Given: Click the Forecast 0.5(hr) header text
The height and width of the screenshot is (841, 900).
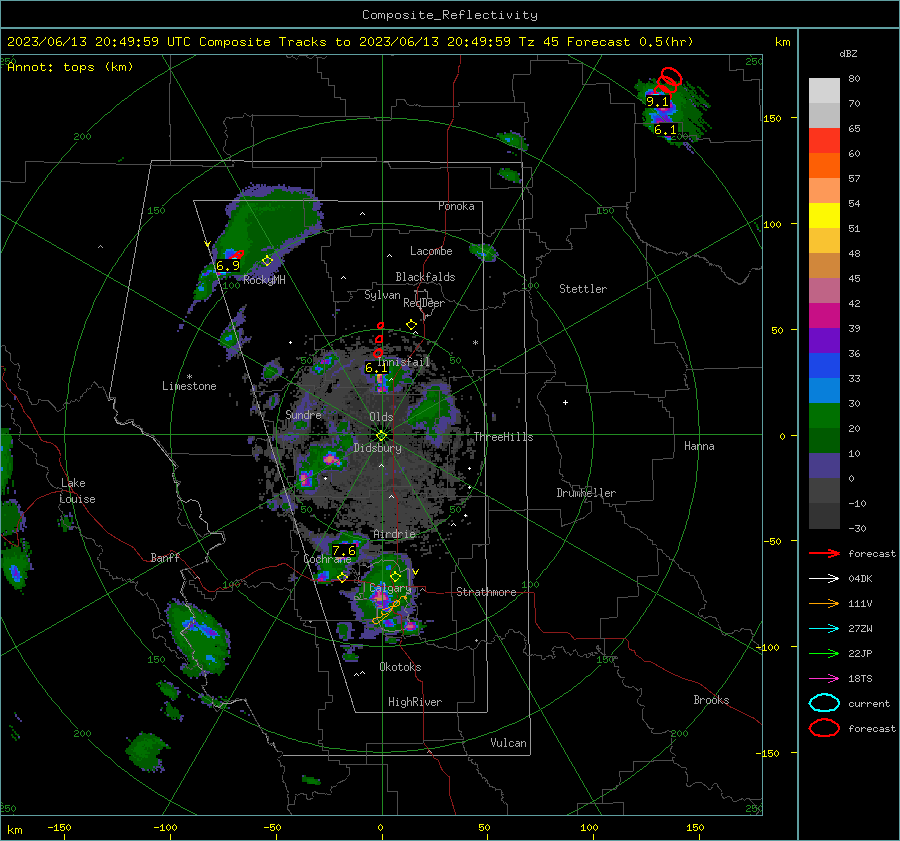Looking at the screenshot, I should click(x=630, y=42).
